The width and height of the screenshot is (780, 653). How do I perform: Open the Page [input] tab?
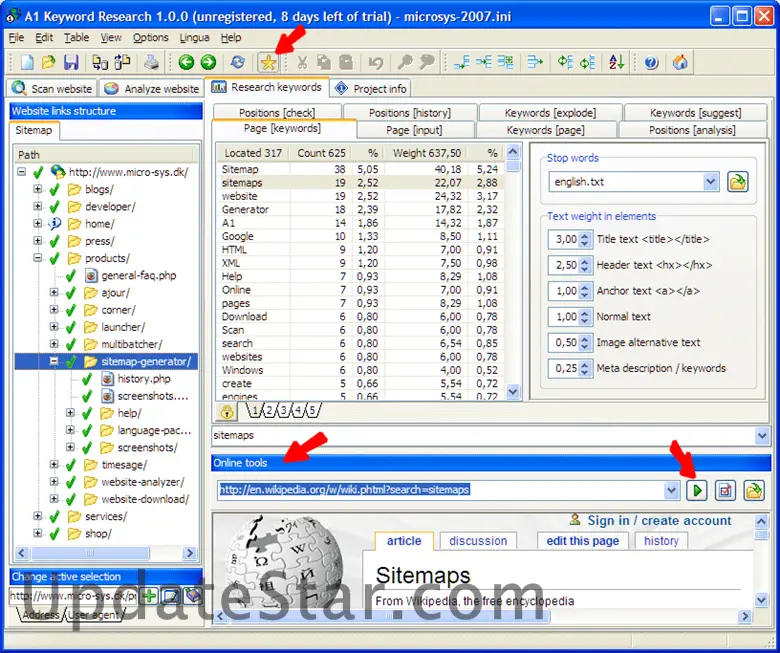(414, 130)
